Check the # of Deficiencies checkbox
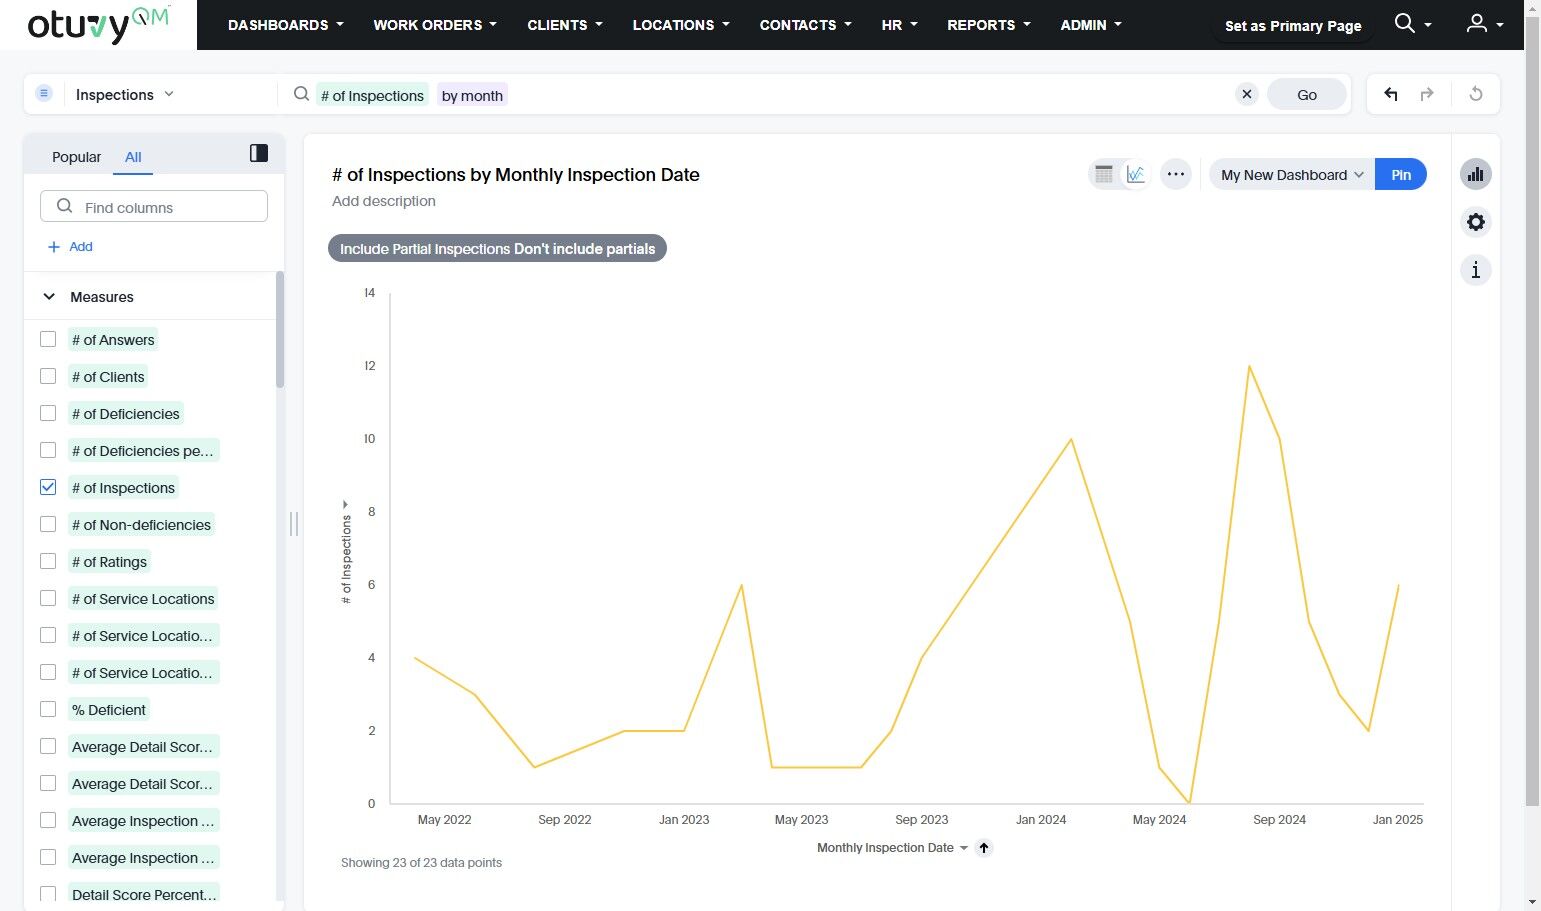 48,413
